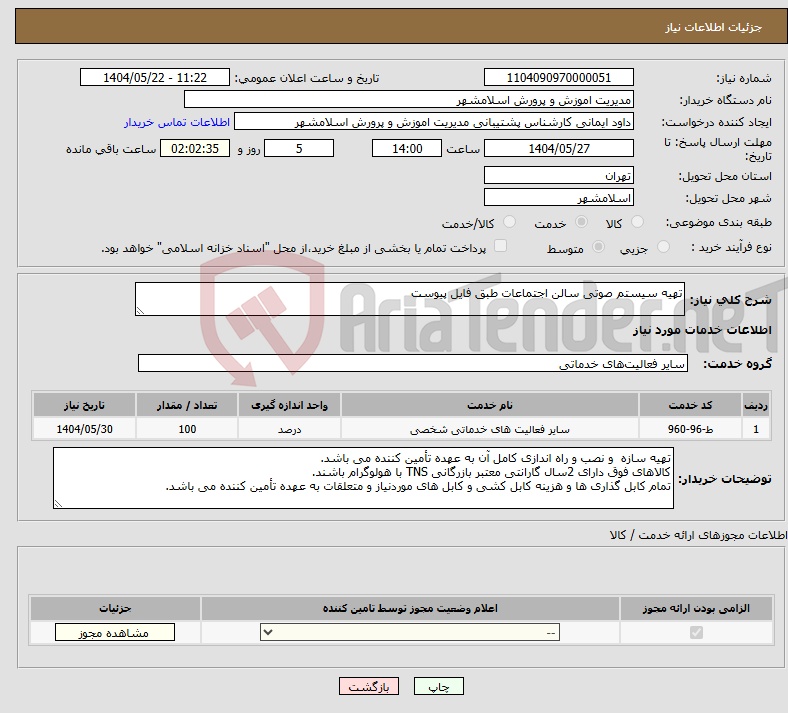Click row number 1 cell

click(x=756, y=429)
